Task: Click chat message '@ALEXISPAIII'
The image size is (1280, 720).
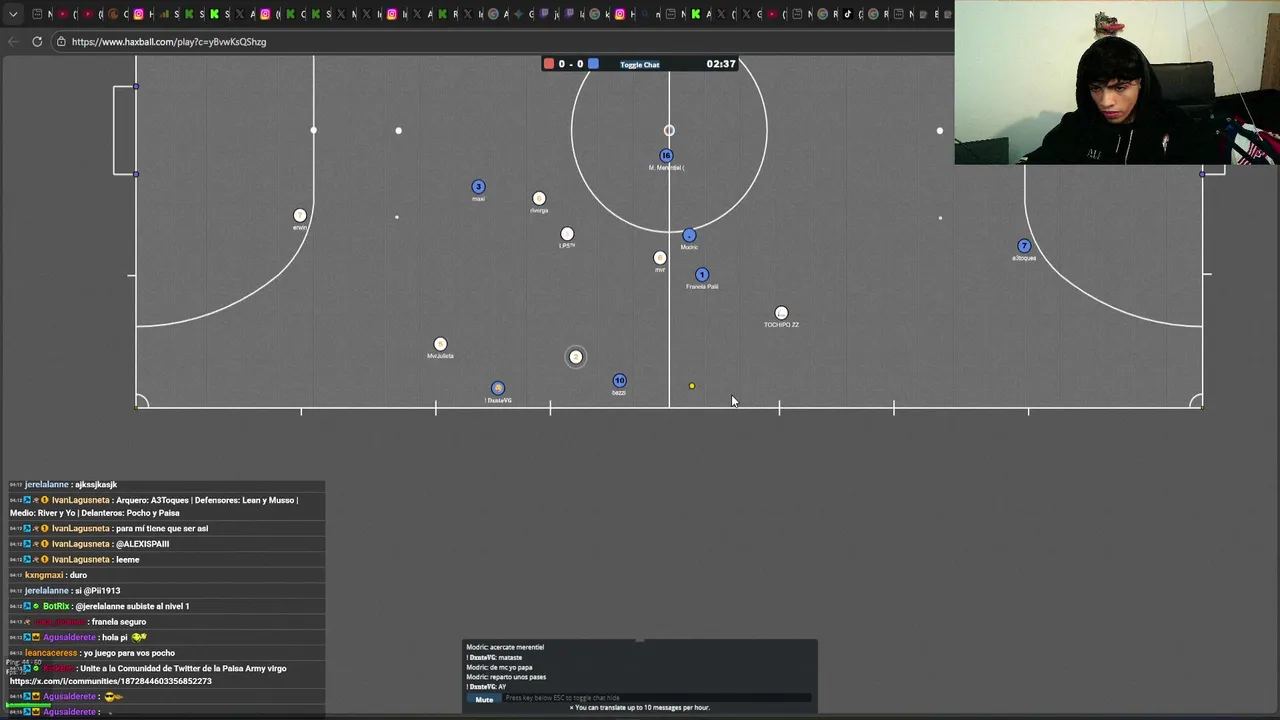Action: [x=143, y=544]
